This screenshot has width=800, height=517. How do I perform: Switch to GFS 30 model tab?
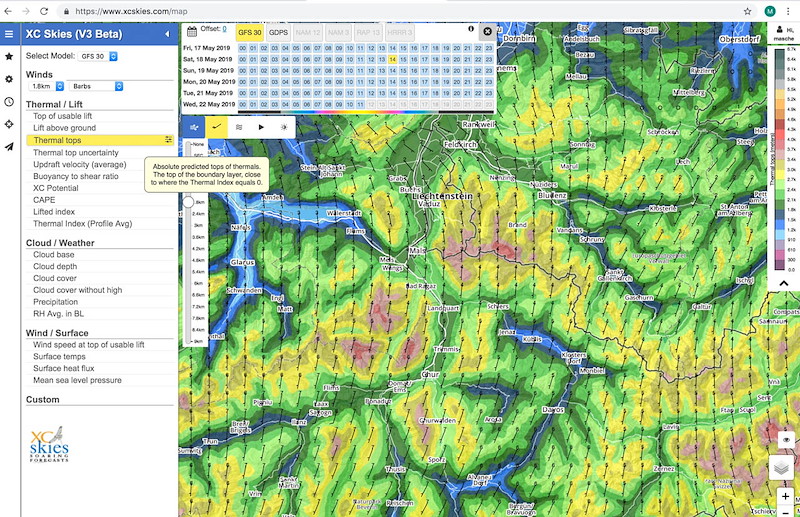point(249,33)
